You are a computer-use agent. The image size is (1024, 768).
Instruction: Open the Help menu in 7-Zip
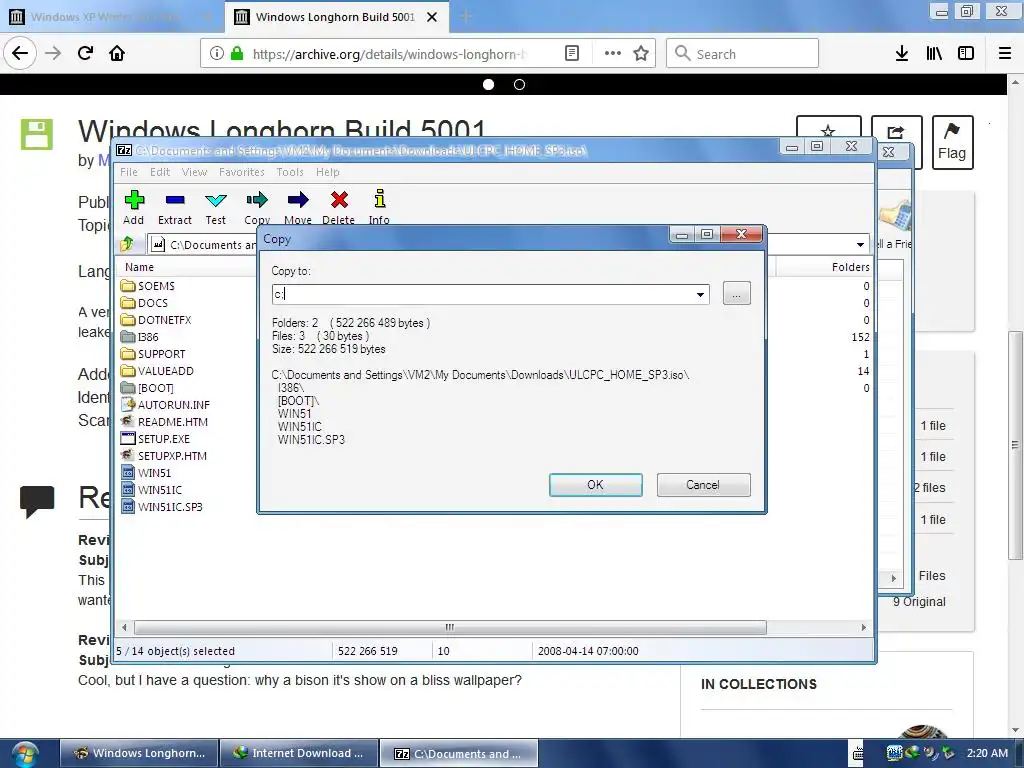tap(328, 172)
